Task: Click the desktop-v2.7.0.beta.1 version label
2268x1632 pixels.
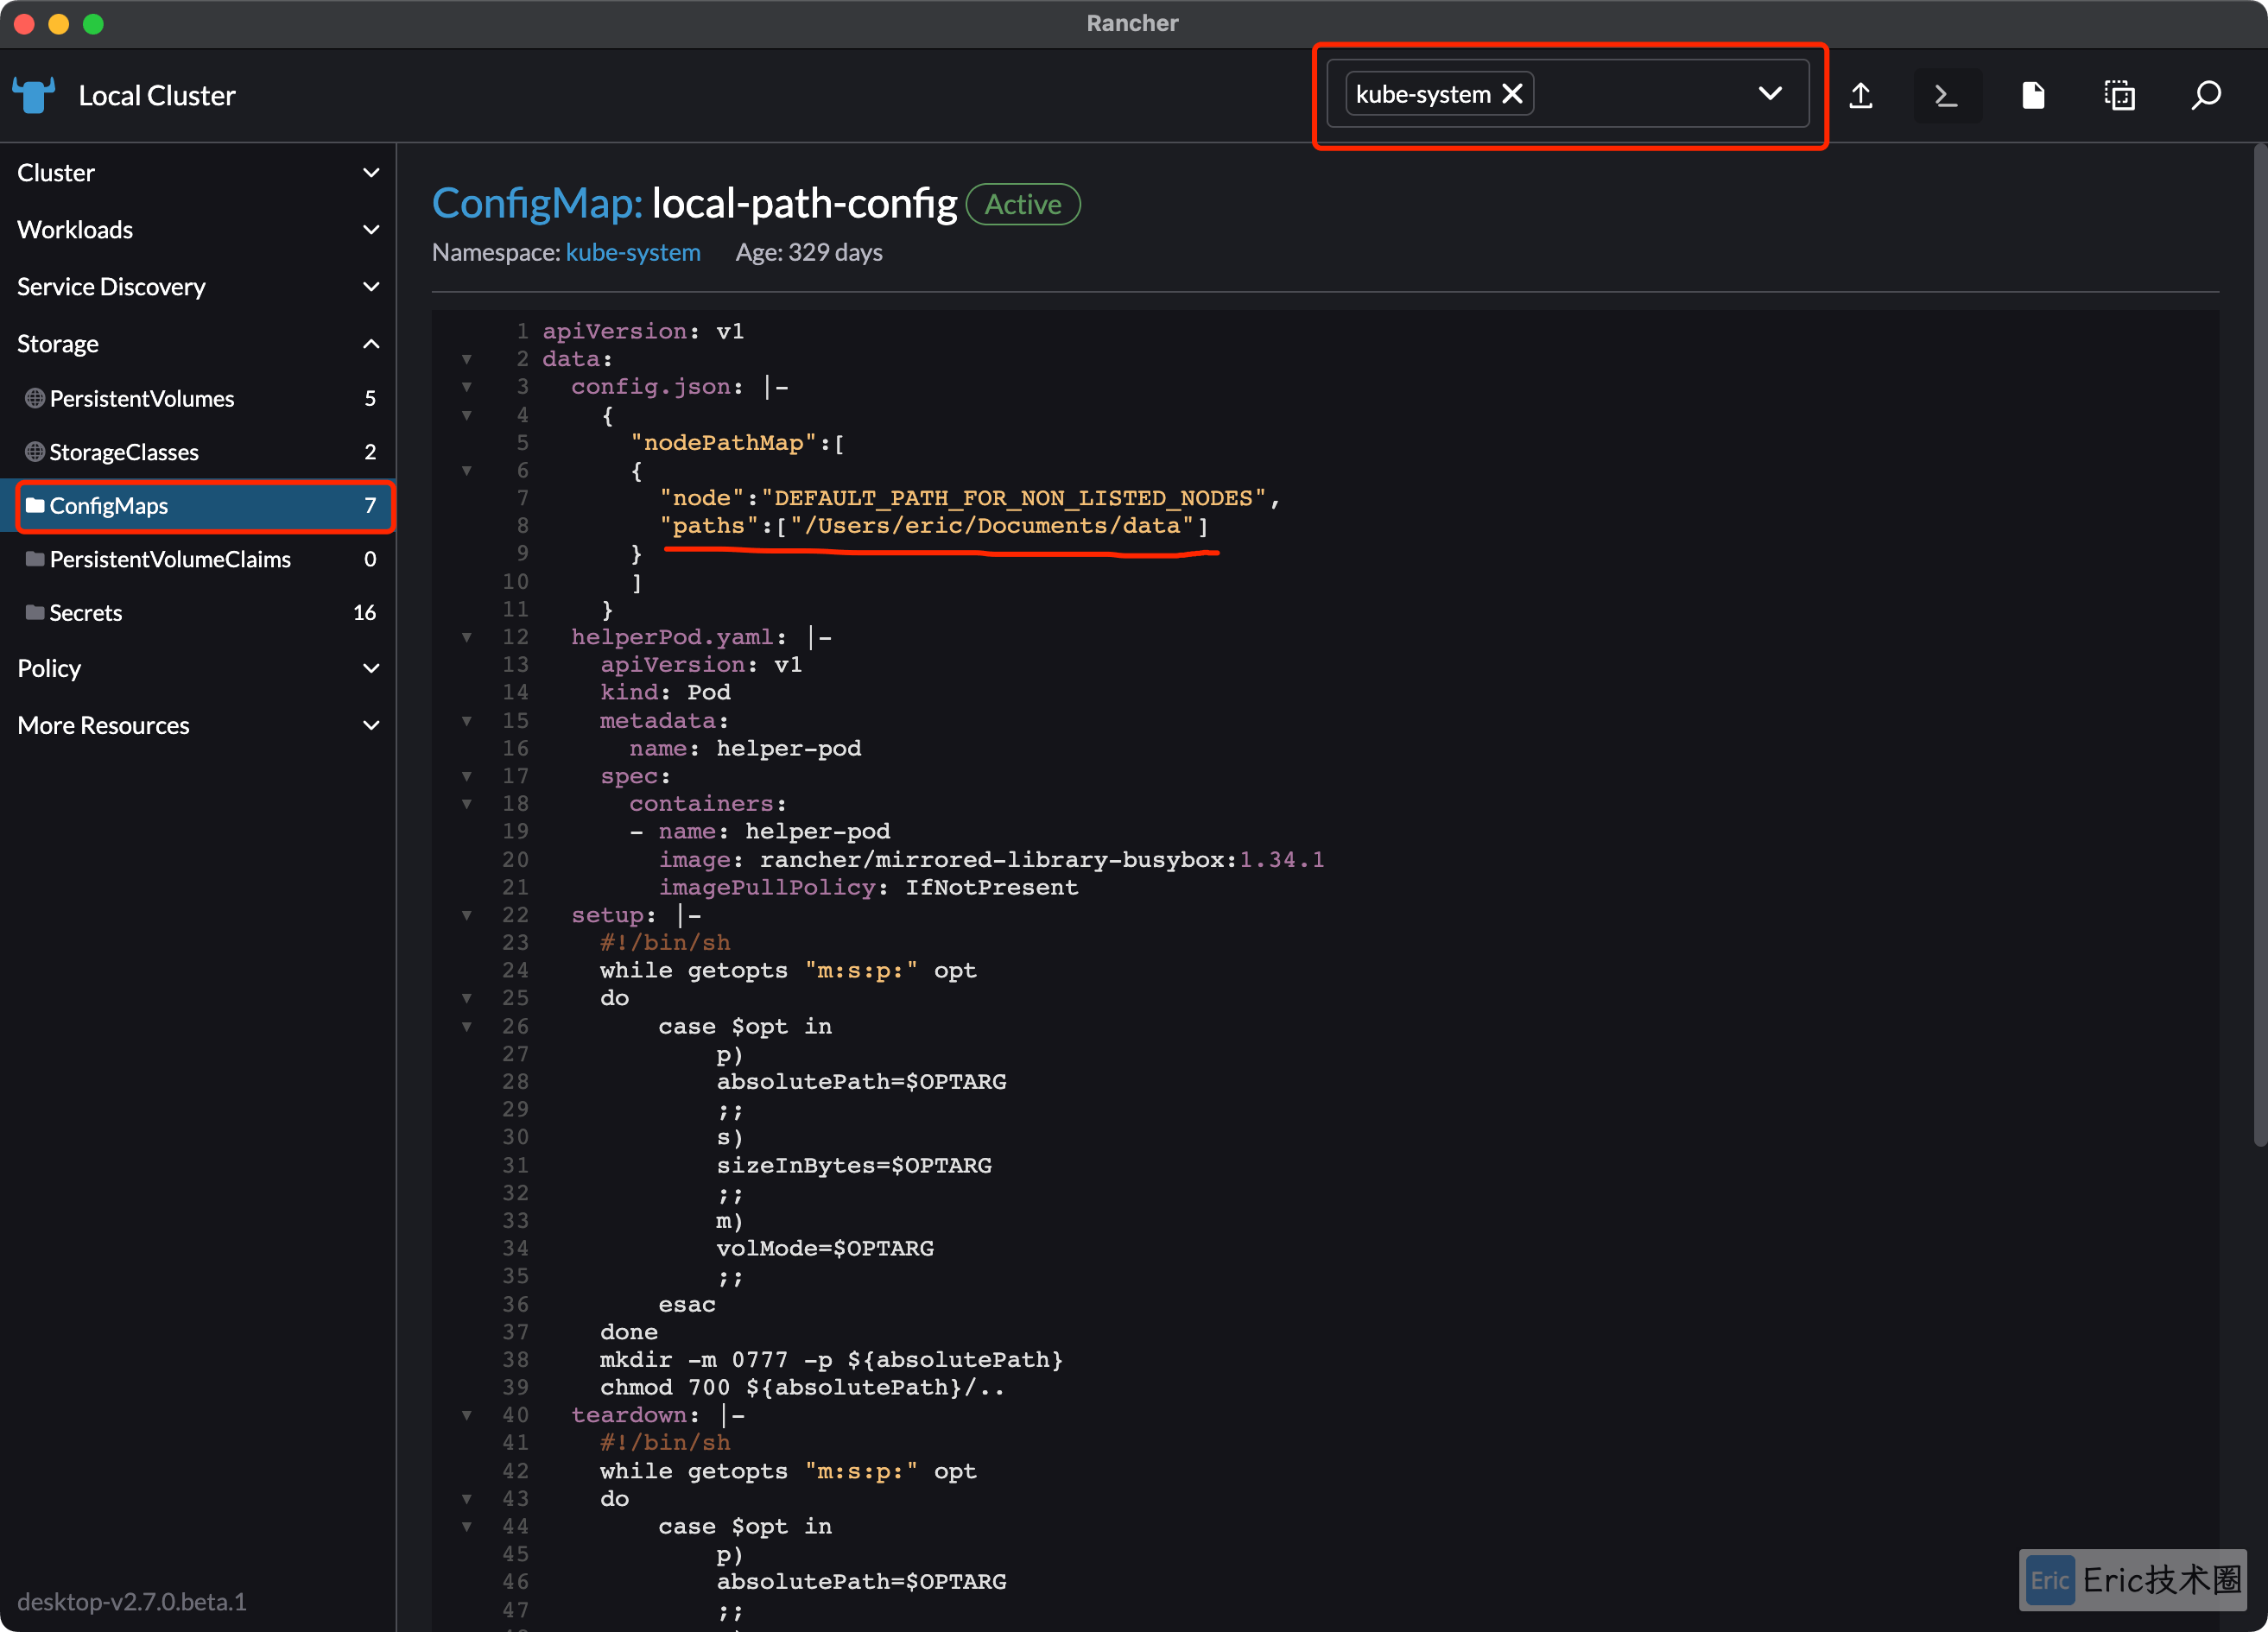Action: [132, 1601]
